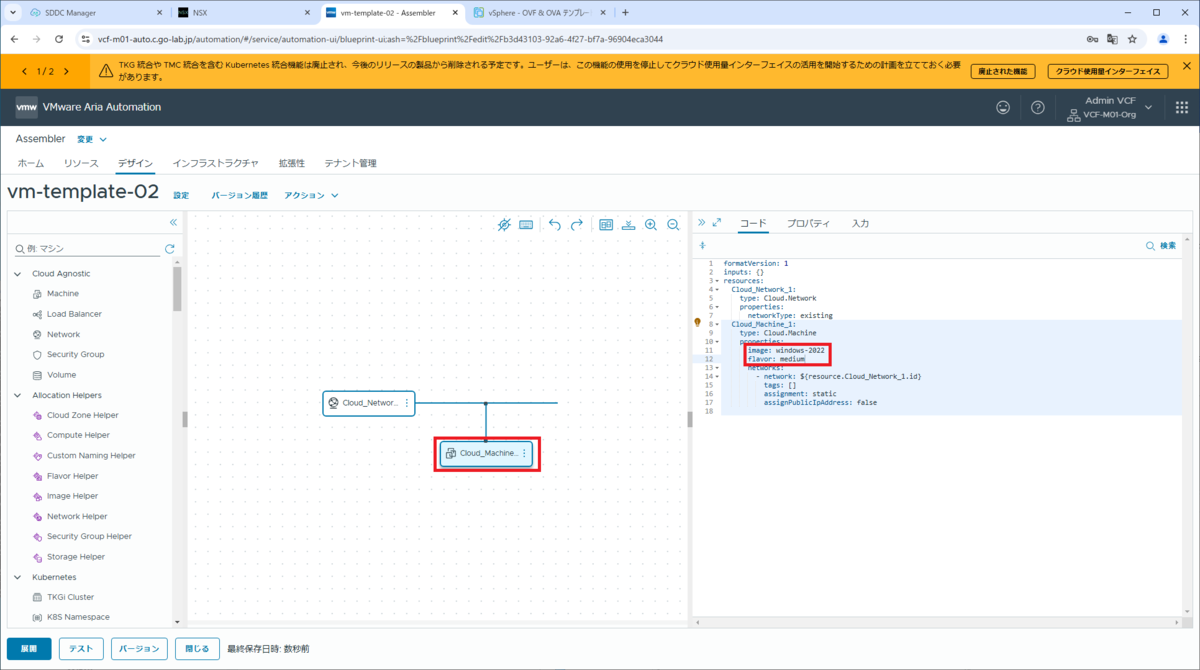1200x670 pixels.
Task: Fold the networks block at line 13
Action: 717,367
